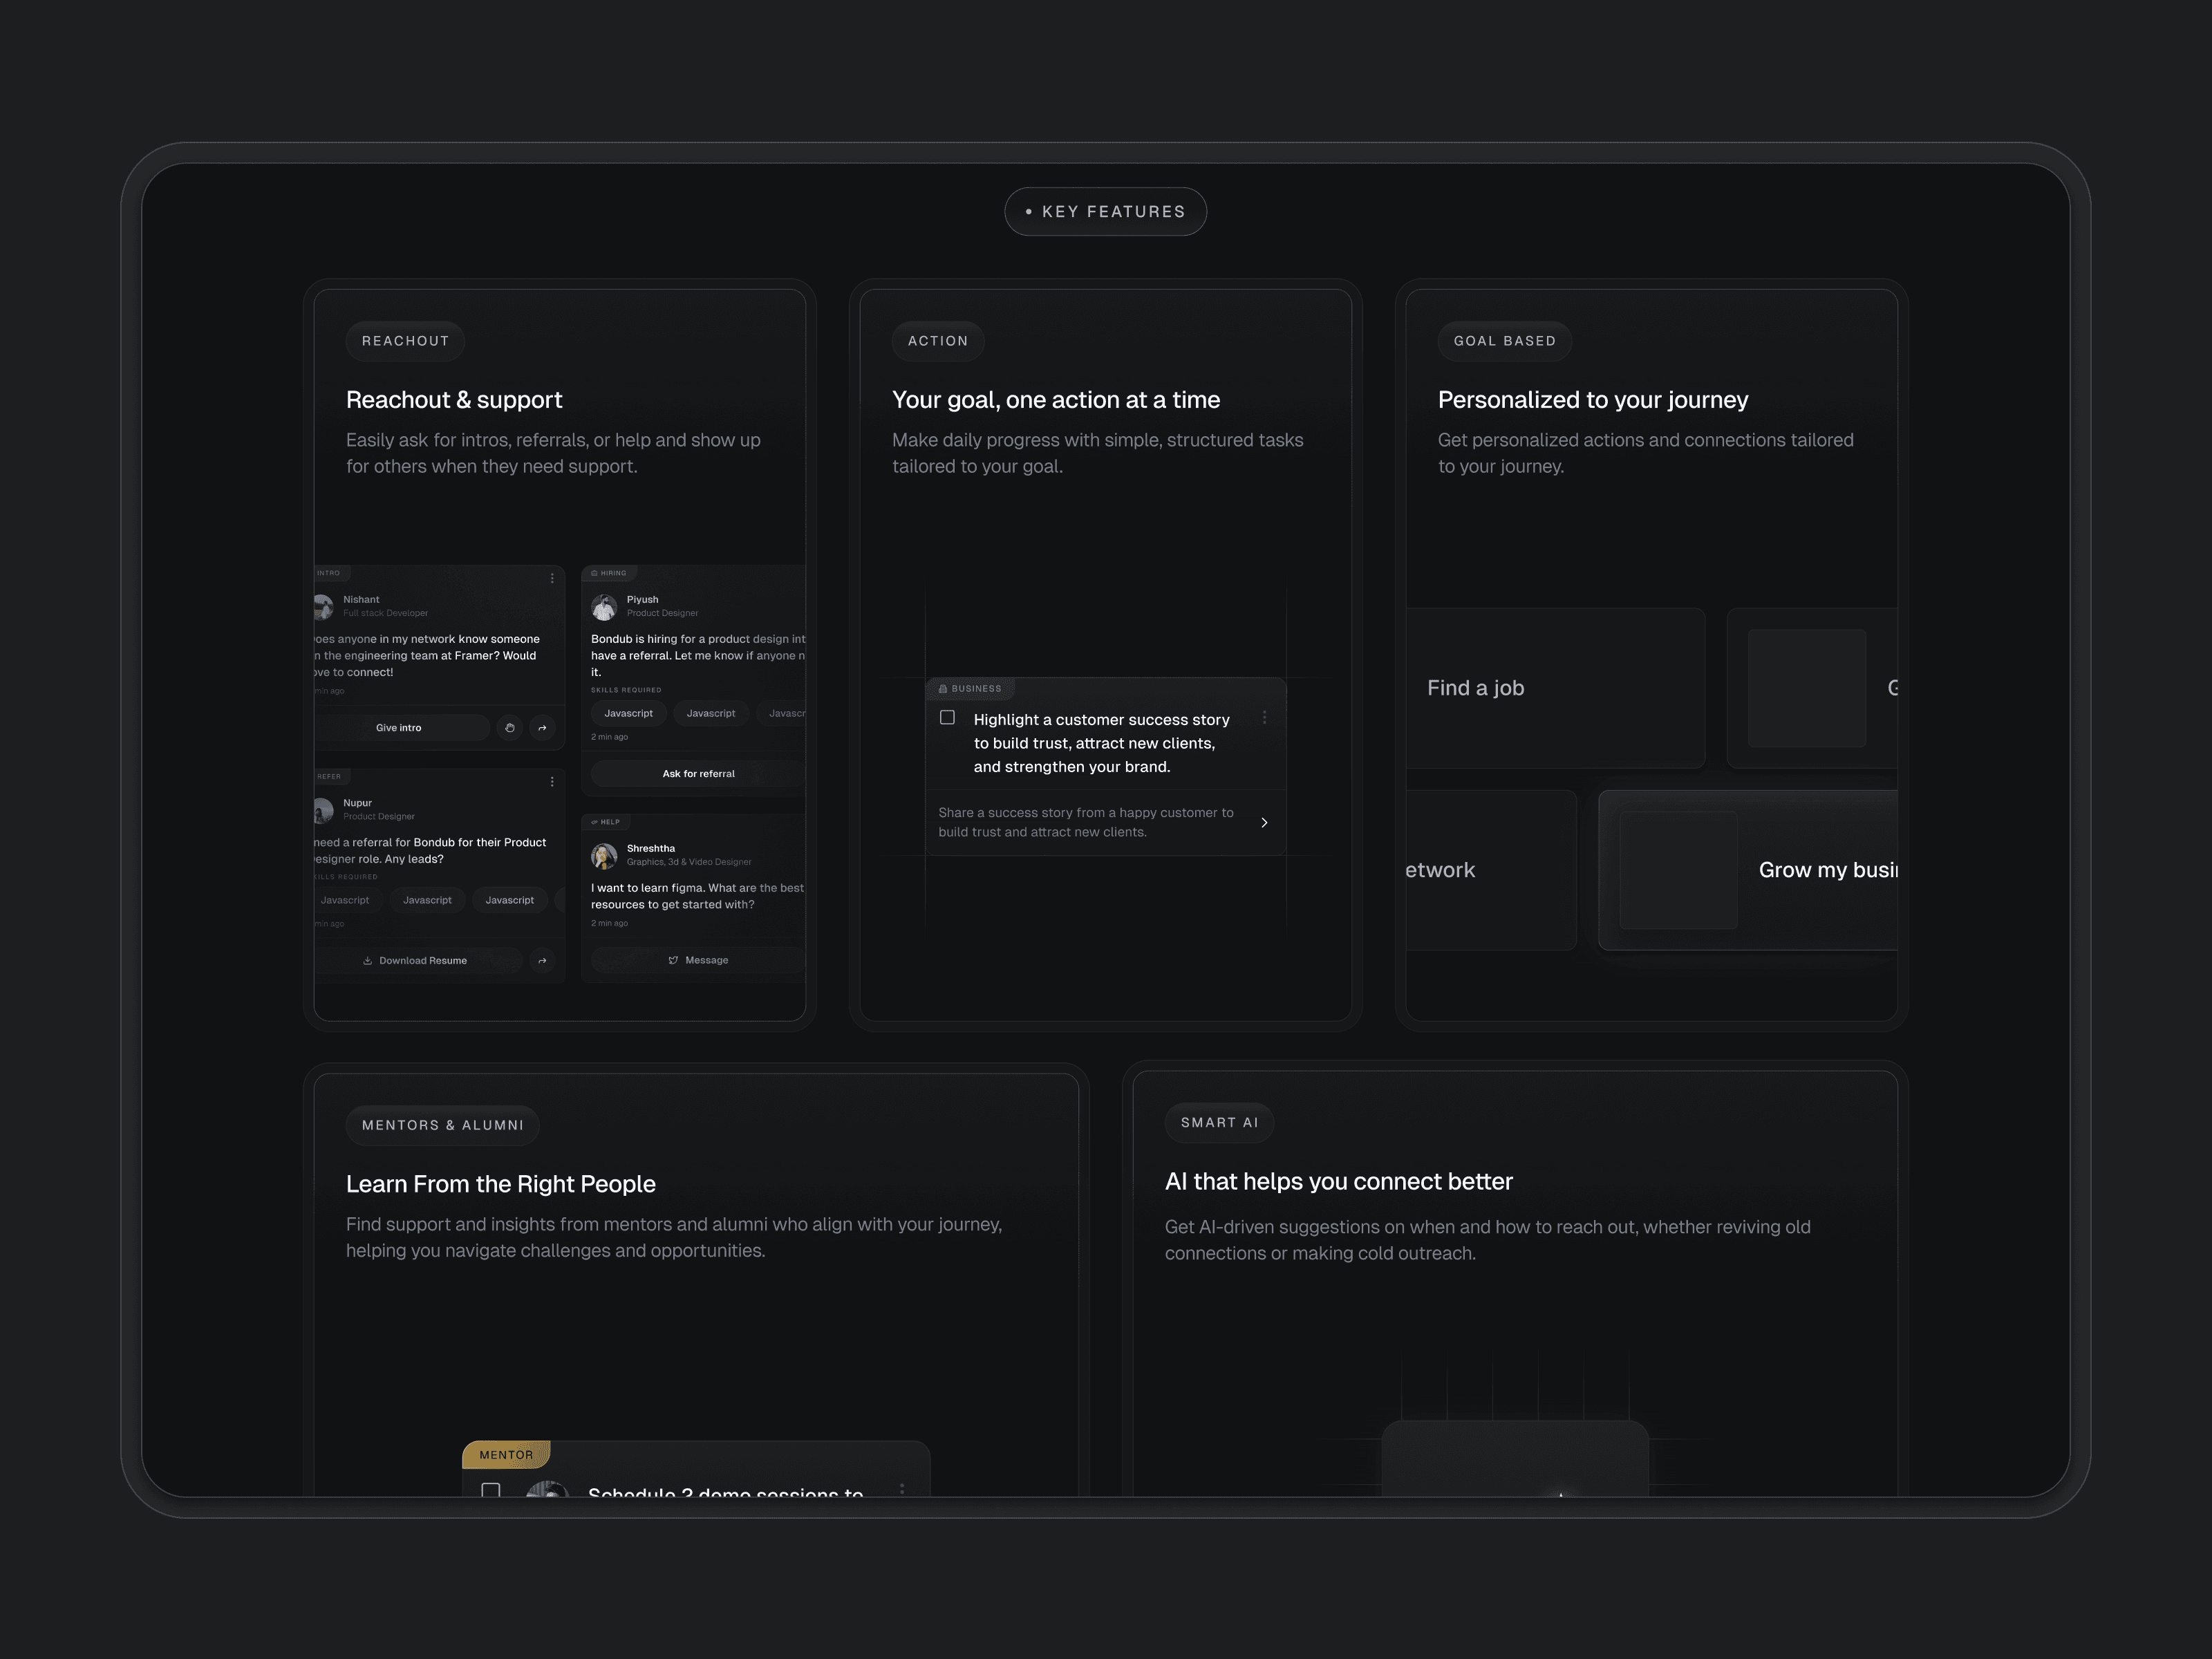Check the customer success story task checkbox
The width and height of the screenshot is (2212, 1659).
point(947,718)
